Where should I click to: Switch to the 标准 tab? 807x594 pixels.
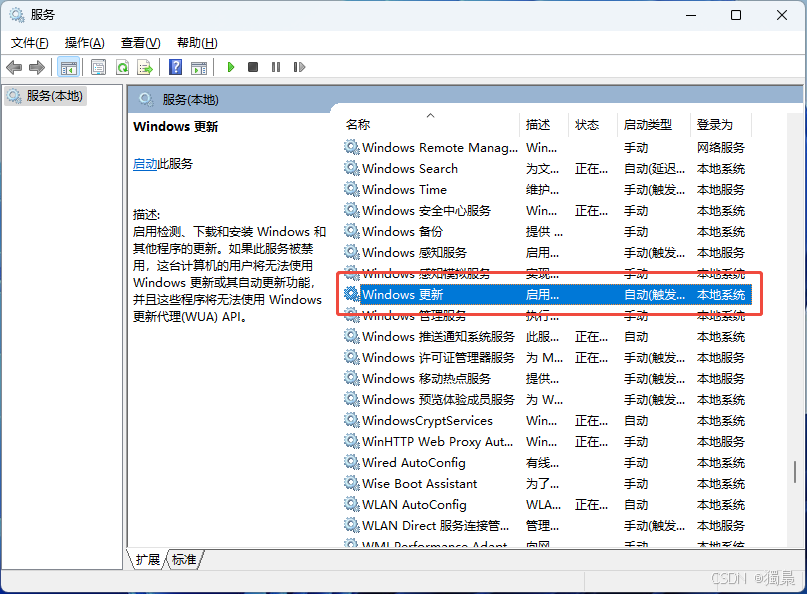184,560
